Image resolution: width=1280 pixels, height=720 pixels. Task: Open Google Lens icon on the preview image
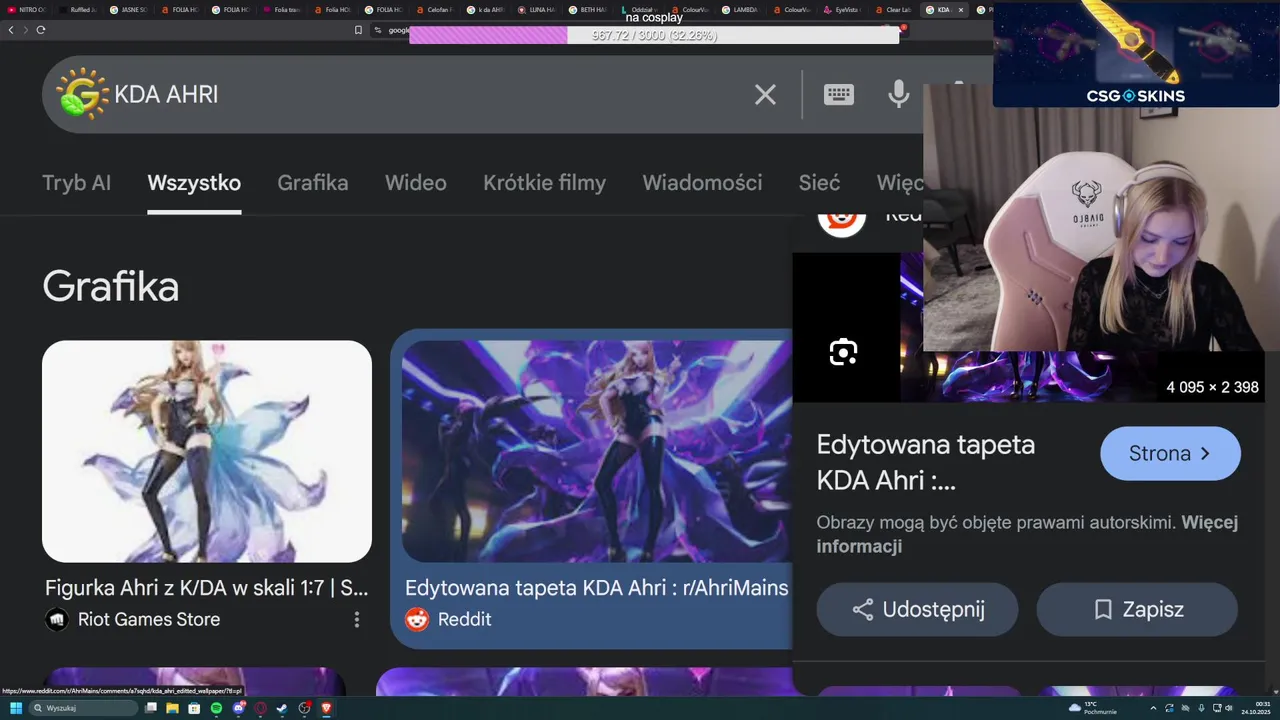tap(843, 352)
